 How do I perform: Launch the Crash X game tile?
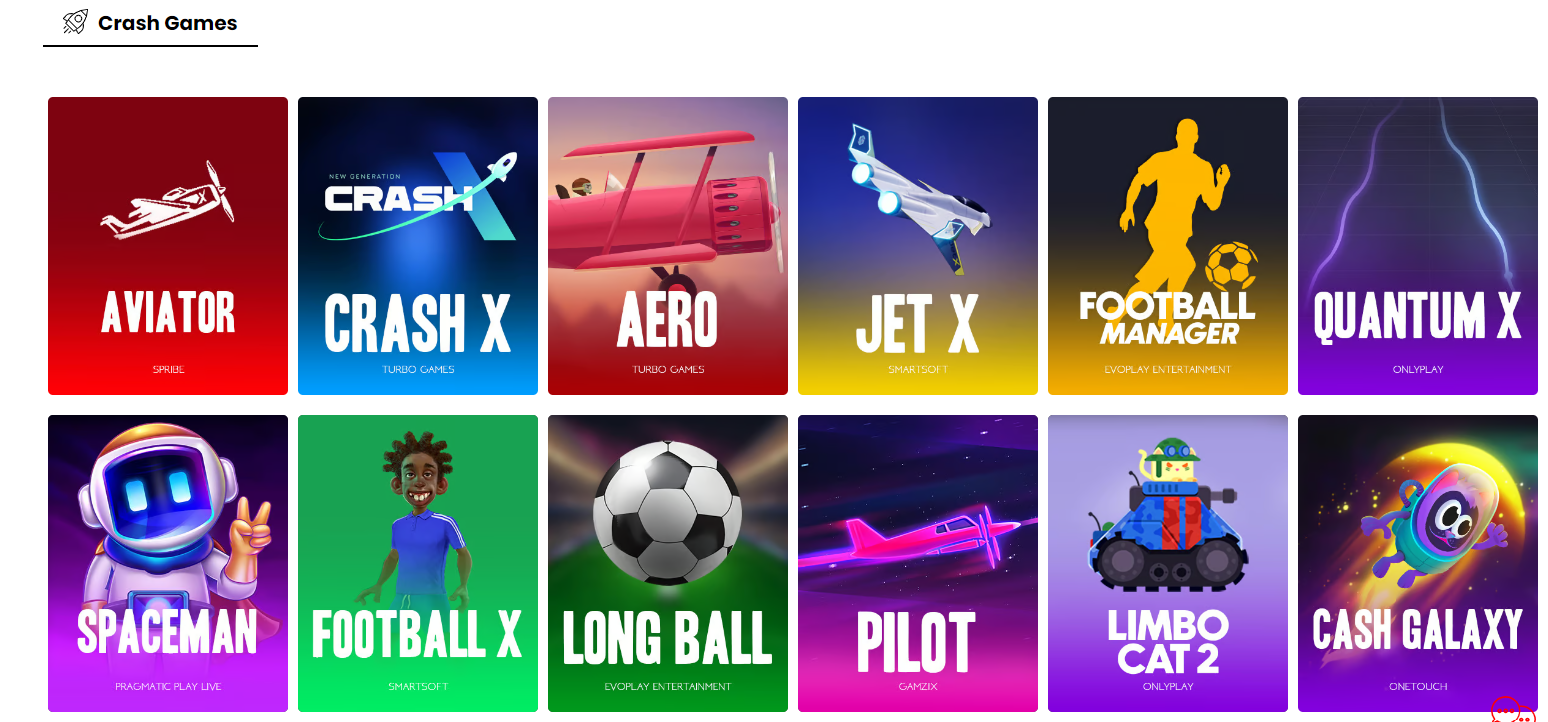click(418, 246)
